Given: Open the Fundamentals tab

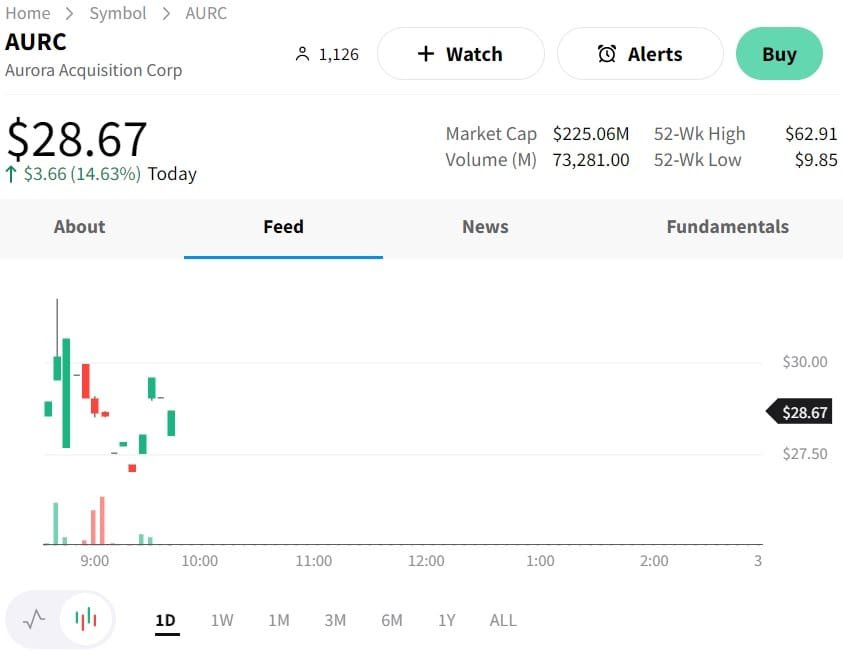Looking at the screenshot, I should tap(727, 227).
